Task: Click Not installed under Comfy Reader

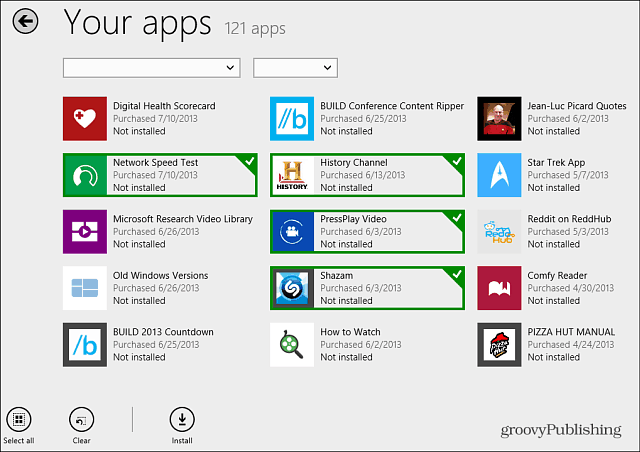Action: point(553,301)
